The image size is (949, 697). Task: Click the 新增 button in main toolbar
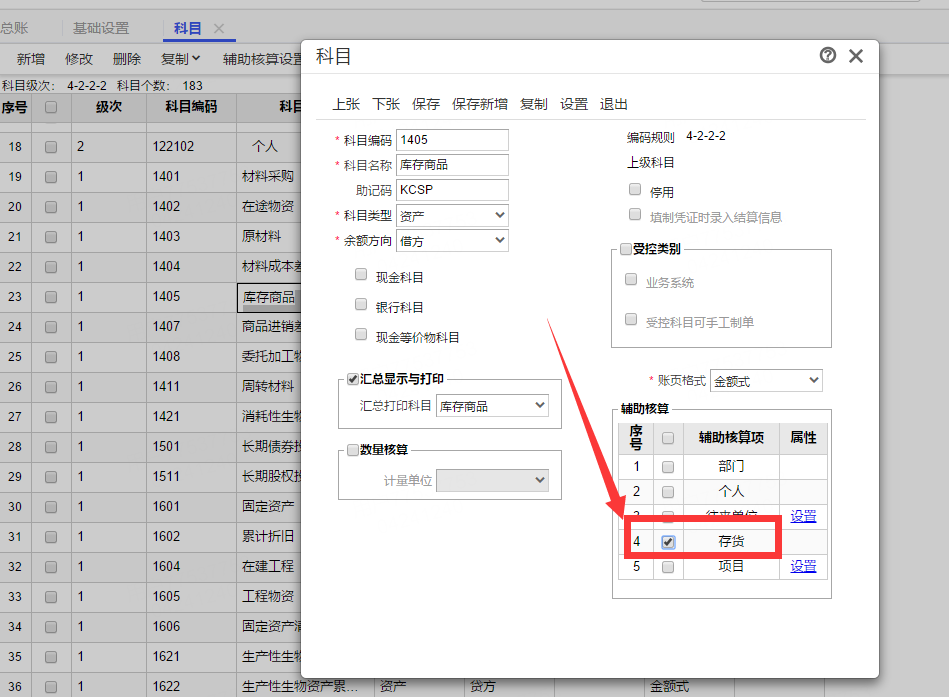point(31,59)
